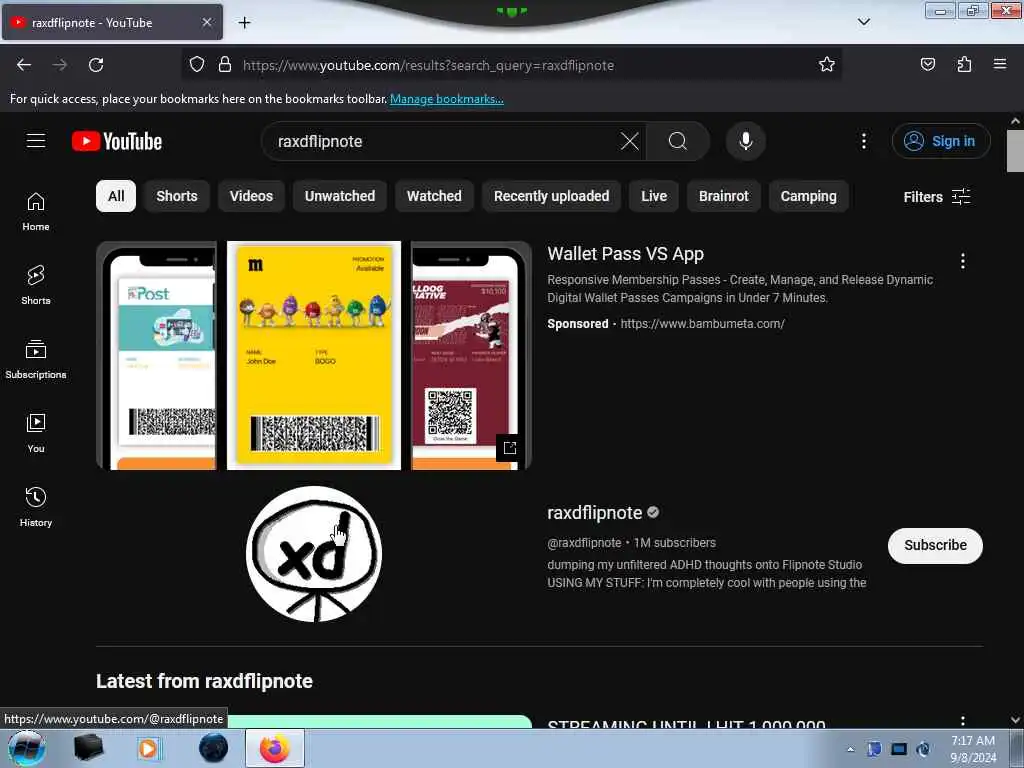
Task: Open the Wallet Pass ad options menu
Action: point(963,261)
